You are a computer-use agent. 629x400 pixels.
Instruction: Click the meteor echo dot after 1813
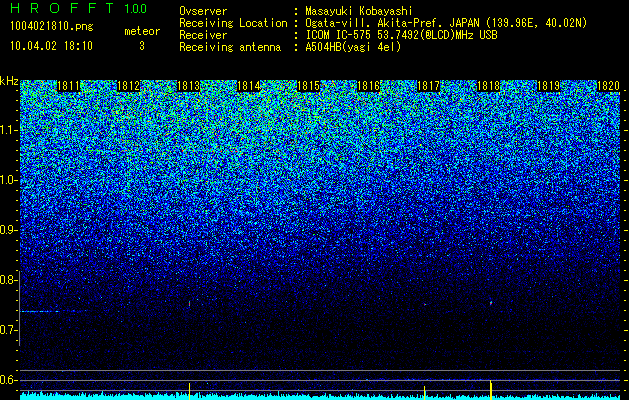189,304
